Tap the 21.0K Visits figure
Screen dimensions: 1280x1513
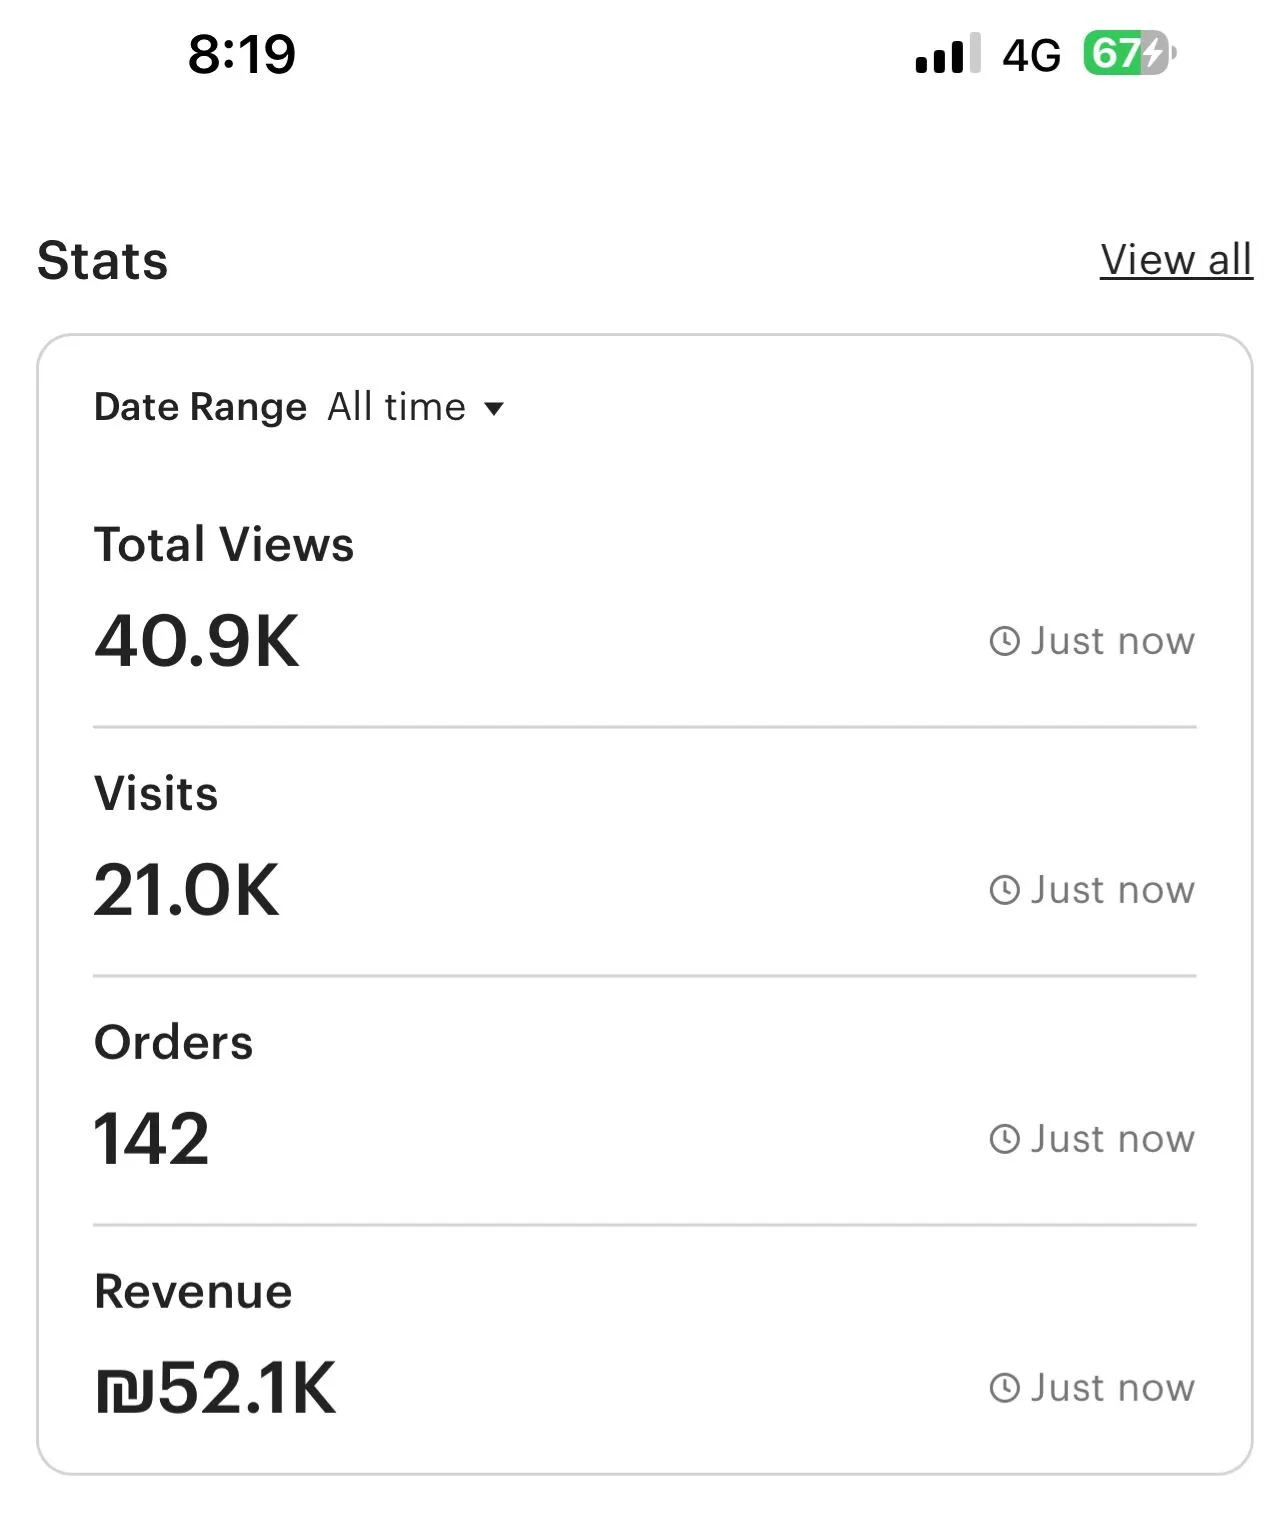(187, 890)
